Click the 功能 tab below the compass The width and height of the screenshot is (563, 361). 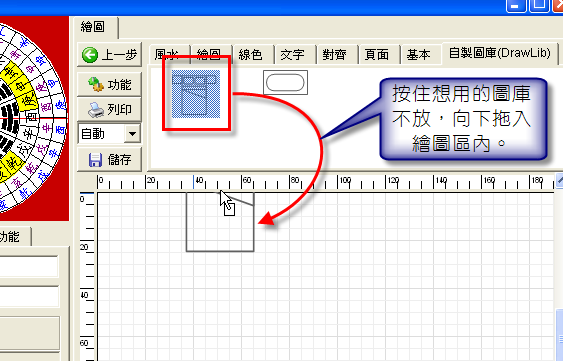(x=13, y=237)
